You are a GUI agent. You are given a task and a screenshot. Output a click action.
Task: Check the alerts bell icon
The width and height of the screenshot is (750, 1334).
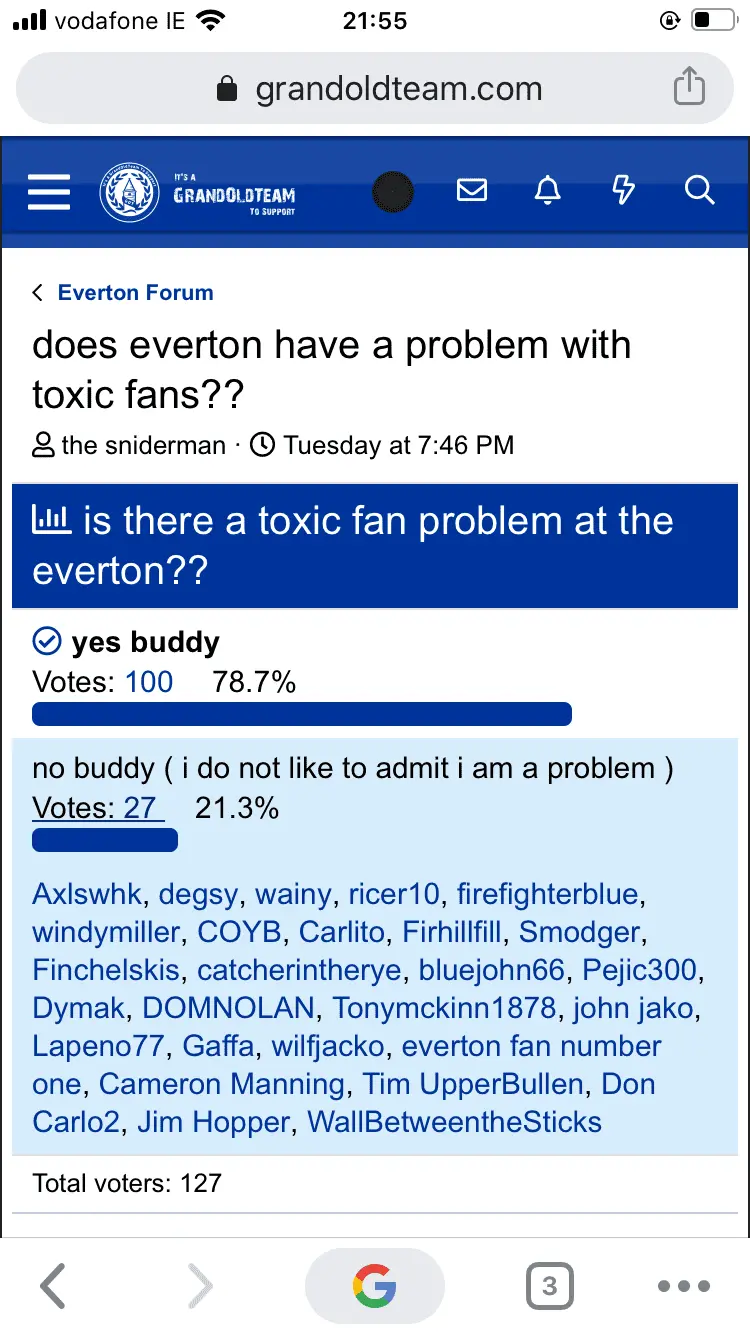coord(547,190)
